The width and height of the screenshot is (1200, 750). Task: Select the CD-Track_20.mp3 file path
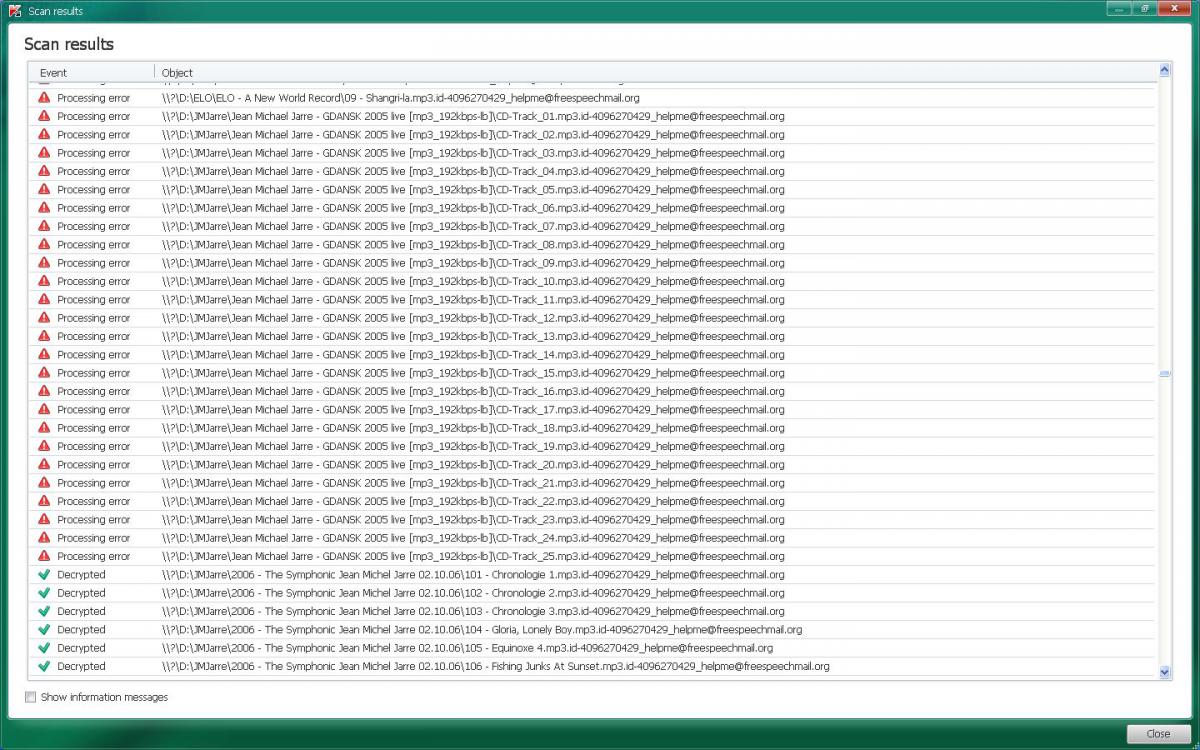pos(473,464)
